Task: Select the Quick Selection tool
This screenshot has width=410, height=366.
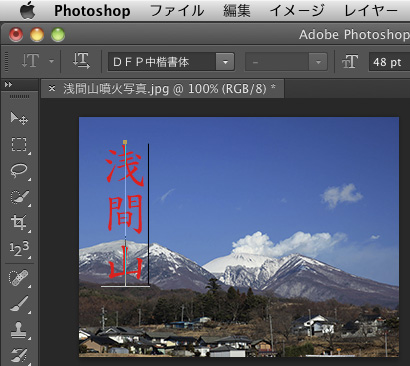Action: (x=19, y=197)
